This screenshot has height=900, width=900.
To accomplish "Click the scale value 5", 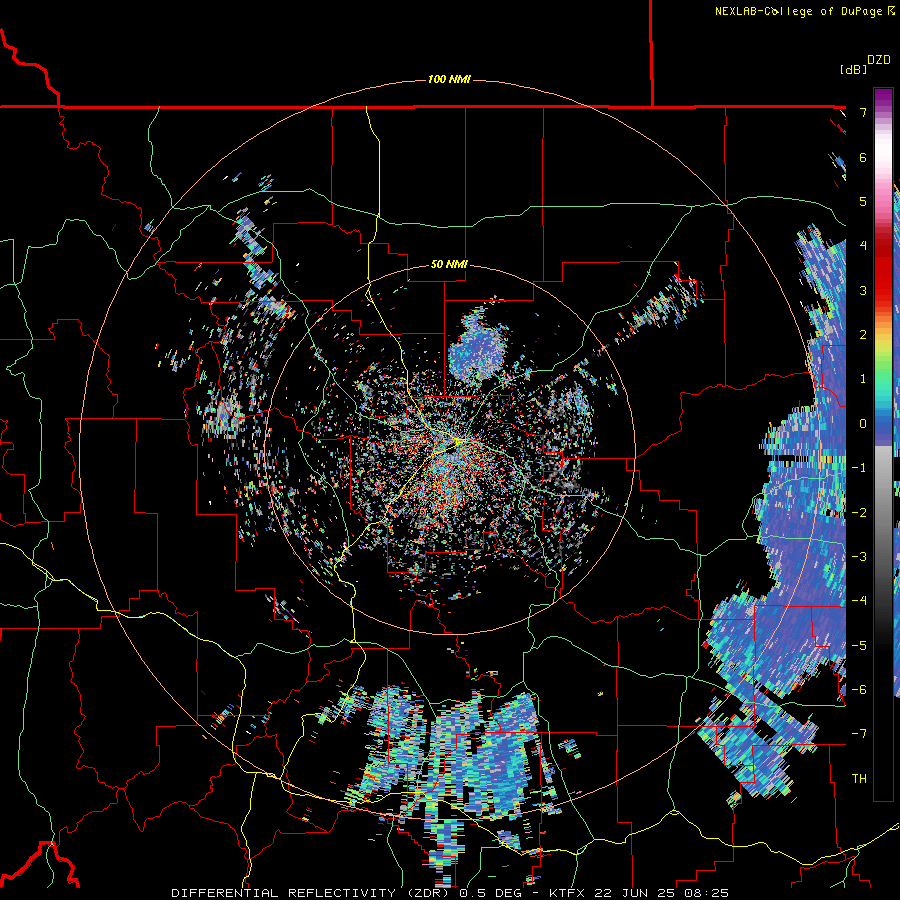I will click(863, 201).
